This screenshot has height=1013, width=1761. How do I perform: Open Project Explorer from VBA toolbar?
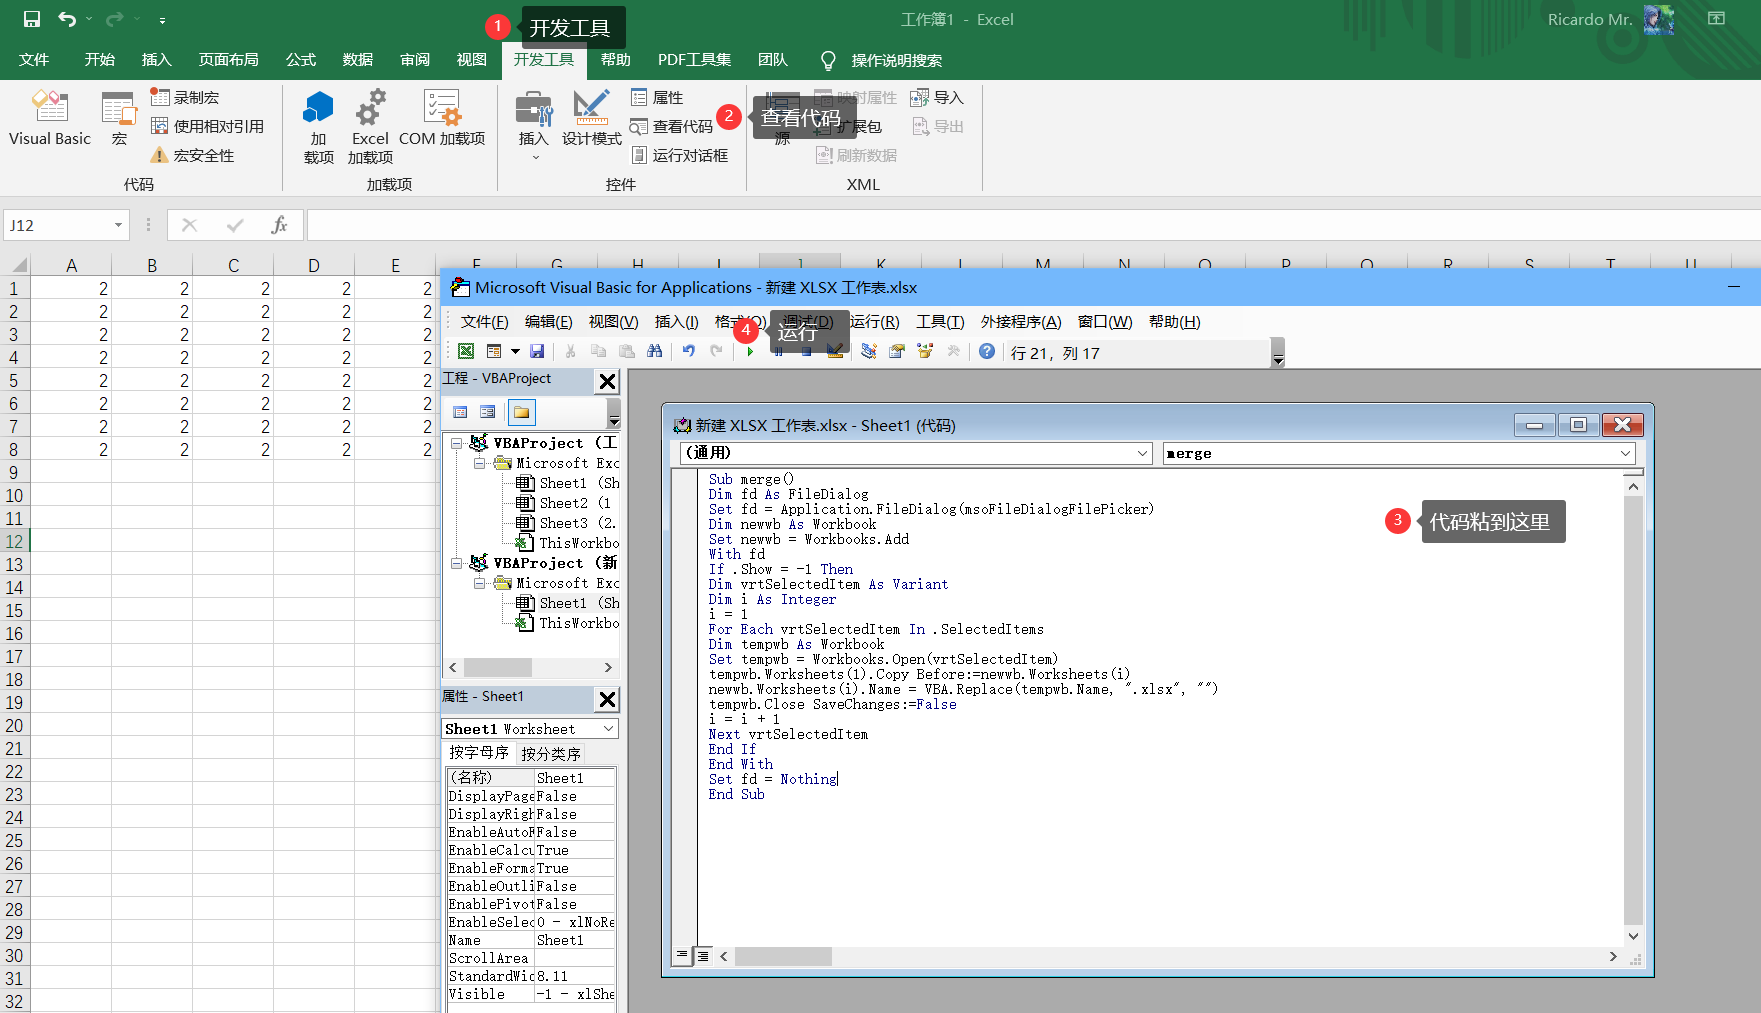(x=869, y=351)
